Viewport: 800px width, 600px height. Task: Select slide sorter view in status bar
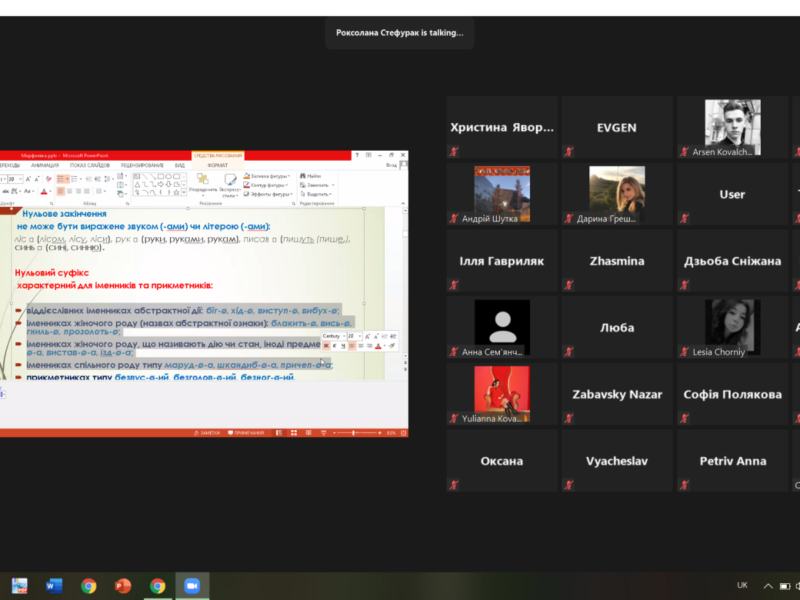[295, 432]
